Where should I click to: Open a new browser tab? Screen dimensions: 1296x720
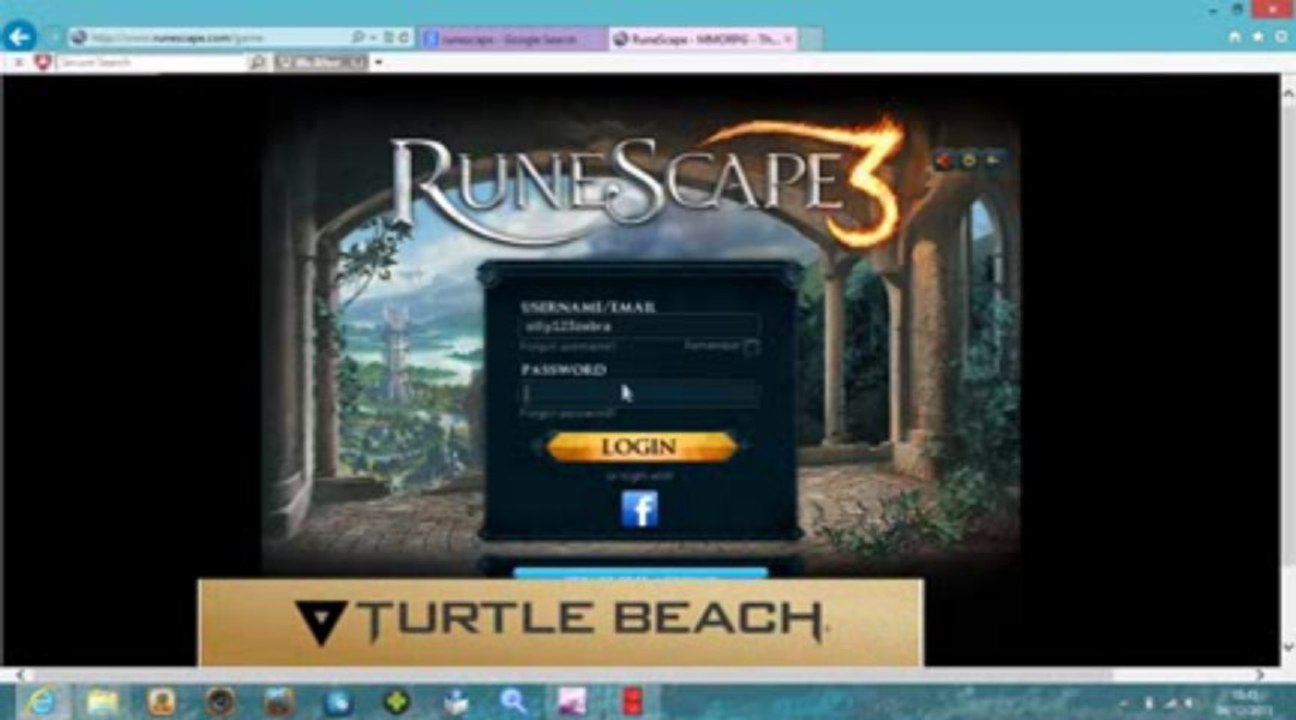pos(811,39)
